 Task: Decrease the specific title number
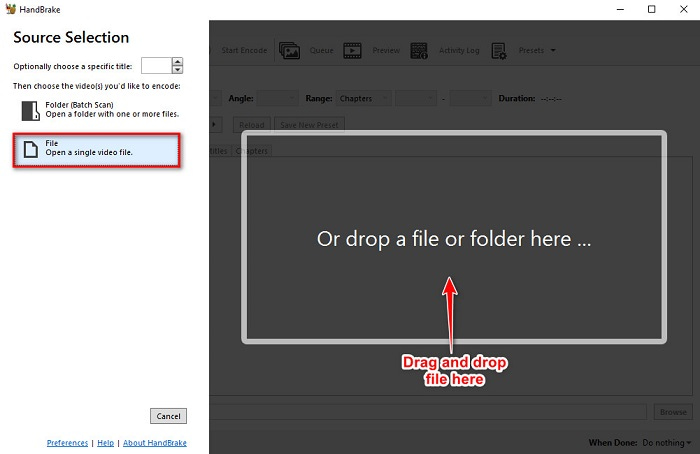pyautogui.click(x=178, y=70)
